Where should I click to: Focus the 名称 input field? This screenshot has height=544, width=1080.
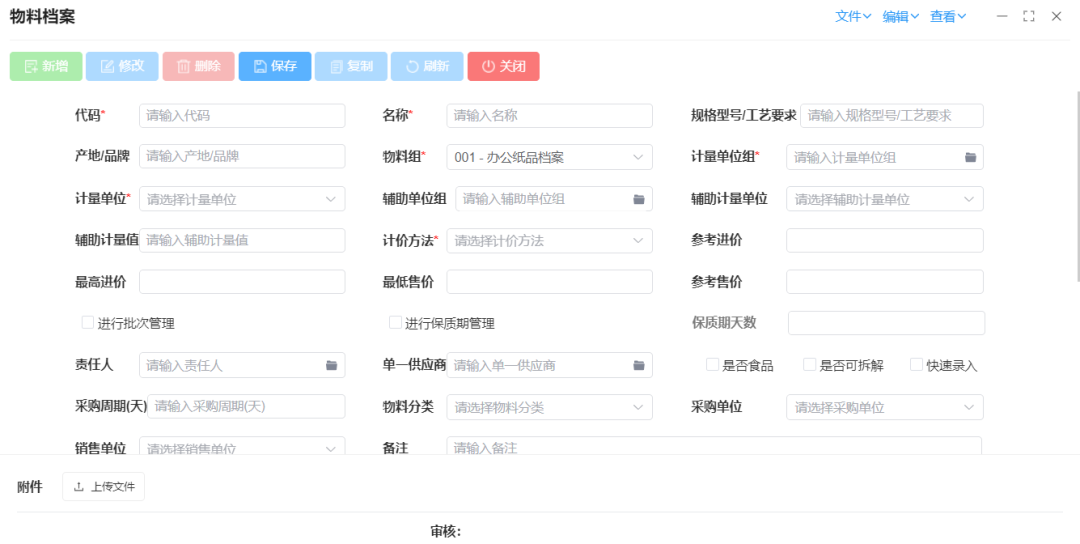pyautogui.click(x=550, y=116)
